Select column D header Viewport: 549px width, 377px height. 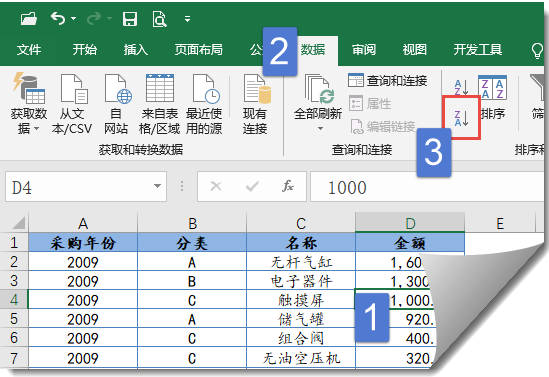tap(410, 223)
